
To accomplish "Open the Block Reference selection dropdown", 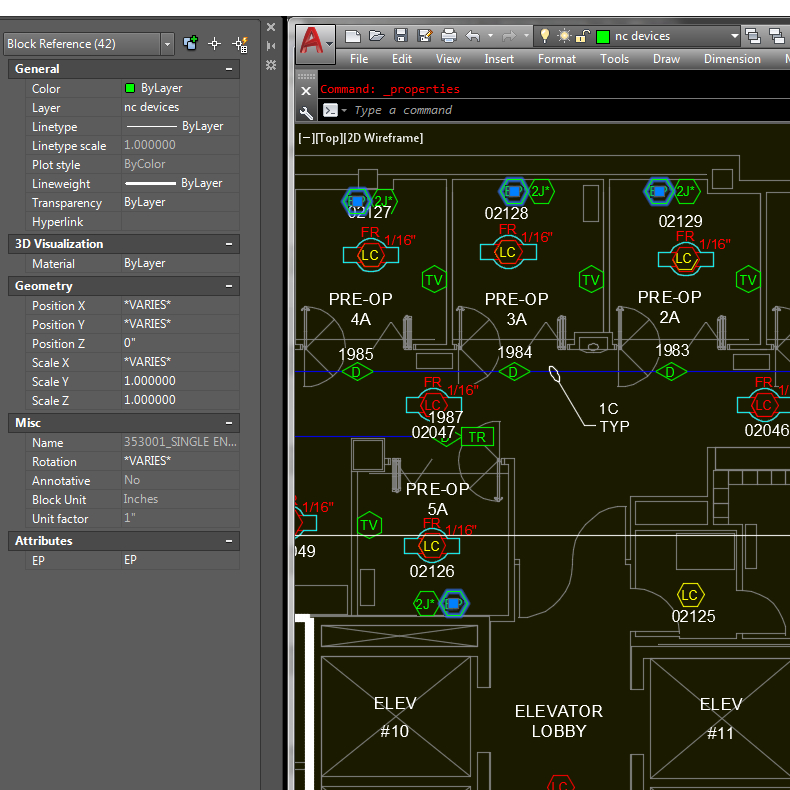I will pos(166,44).
